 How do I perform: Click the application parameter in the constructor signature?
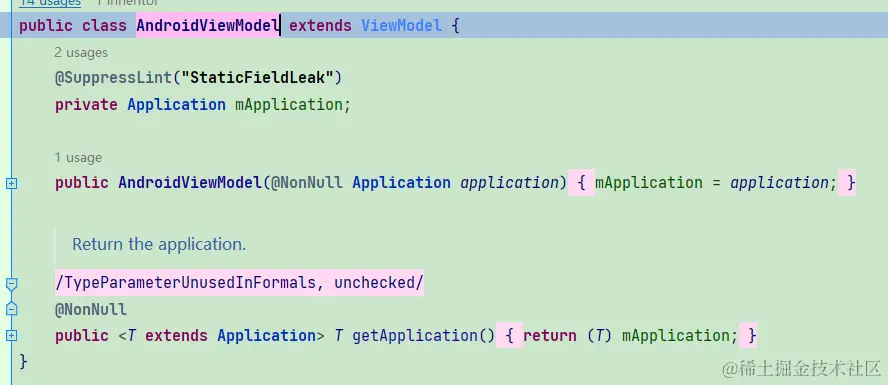[x=509, y=183]
